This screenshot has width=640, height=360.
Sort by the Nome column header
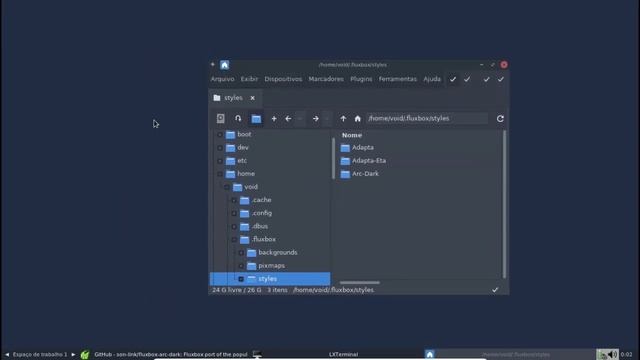point(352,135)
